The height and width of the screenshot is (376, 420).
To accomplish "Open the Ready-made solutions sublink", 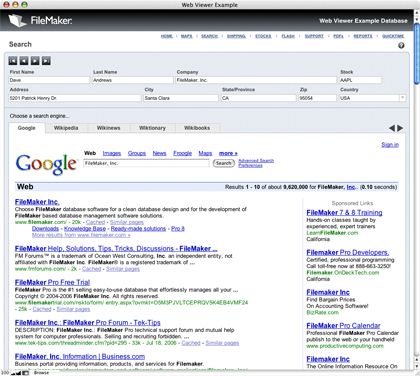I will 138,229.
